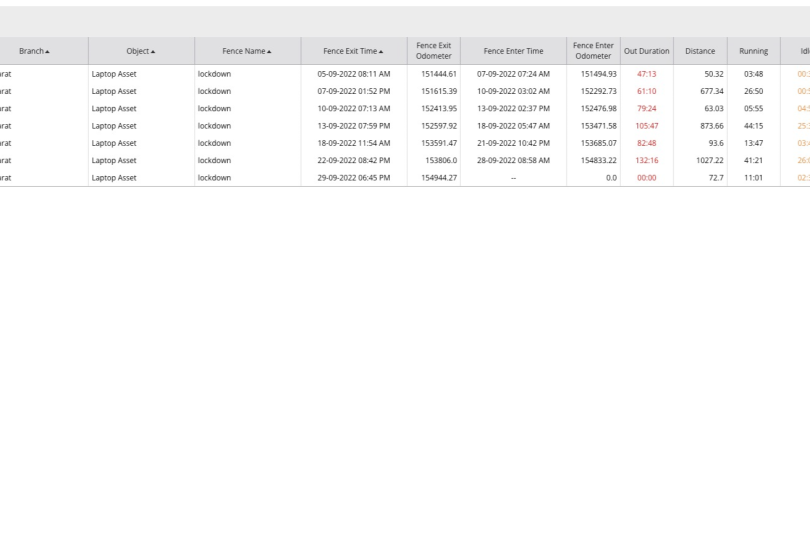Click the 18-09-2022 05:47 AM enter time cell

[513, 126]
